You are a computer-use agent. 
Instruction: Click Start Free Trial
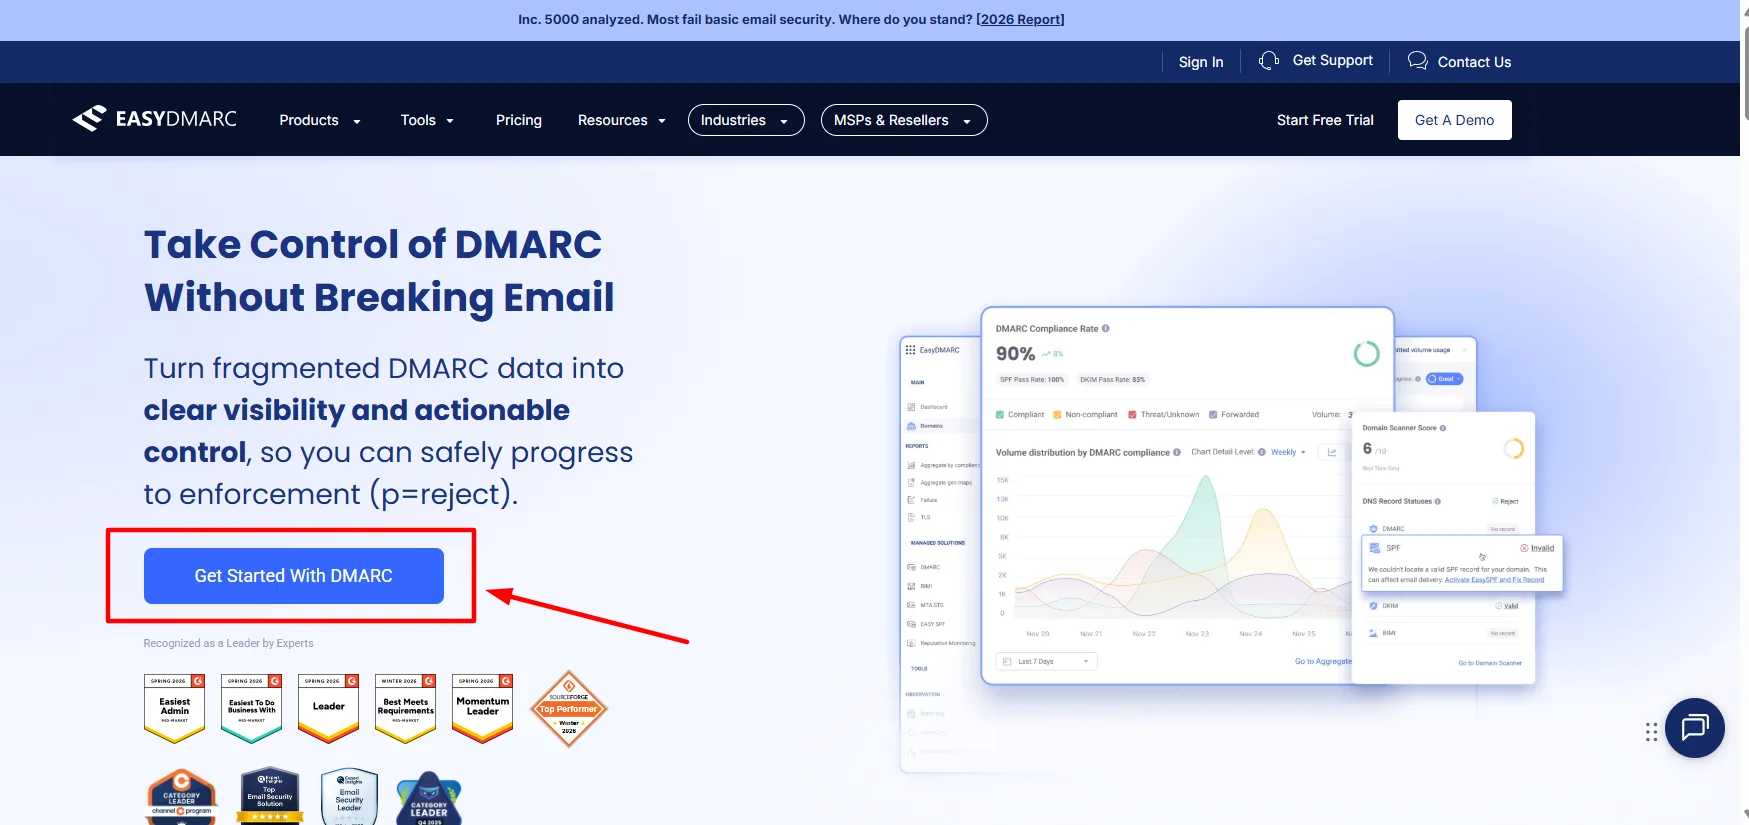click(x=1325, y=120)
